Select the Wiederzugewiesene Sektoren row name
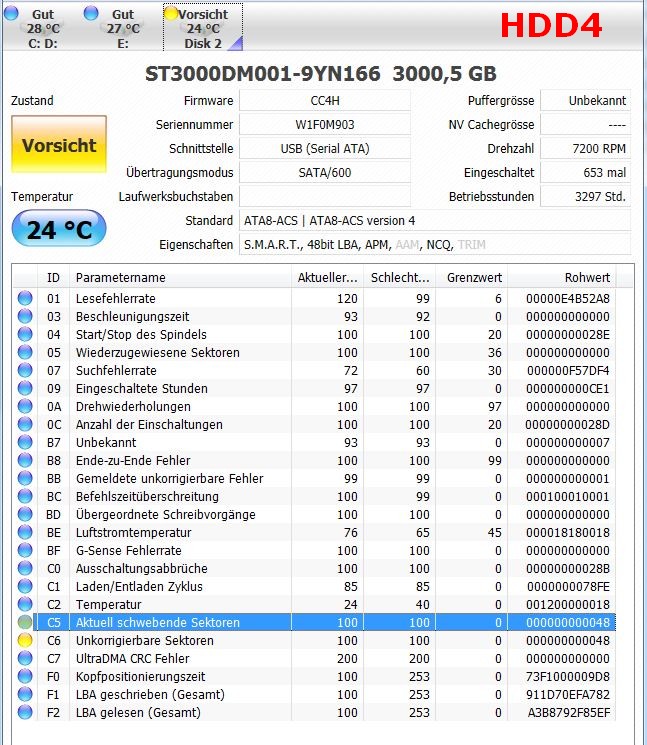Screen dimensions: 647x745 tap(158, 353)
